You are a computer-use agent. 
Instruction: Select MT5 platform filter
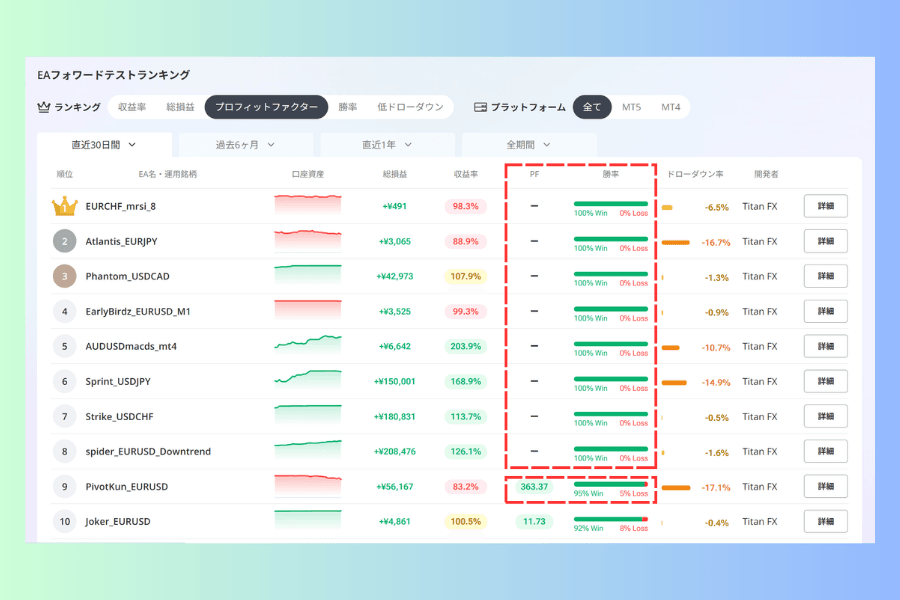(631, 107)
